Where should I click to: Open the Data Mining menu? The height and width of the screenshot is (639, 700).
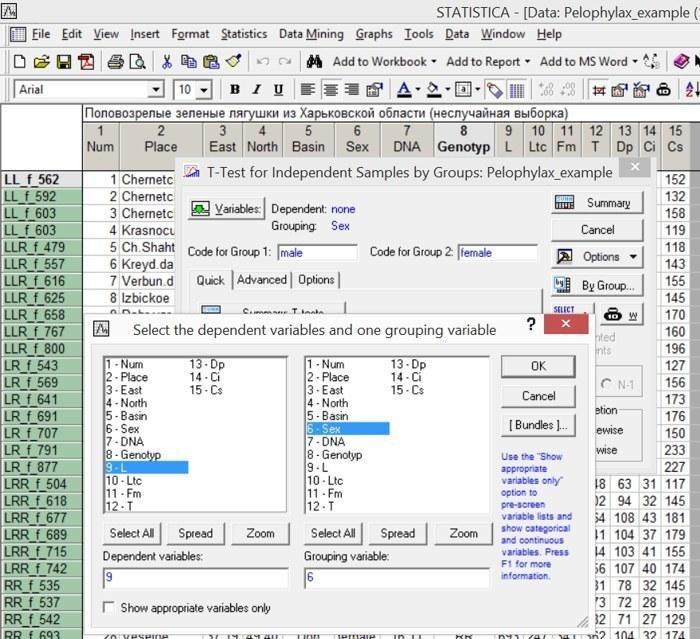[x=311, y=34]
